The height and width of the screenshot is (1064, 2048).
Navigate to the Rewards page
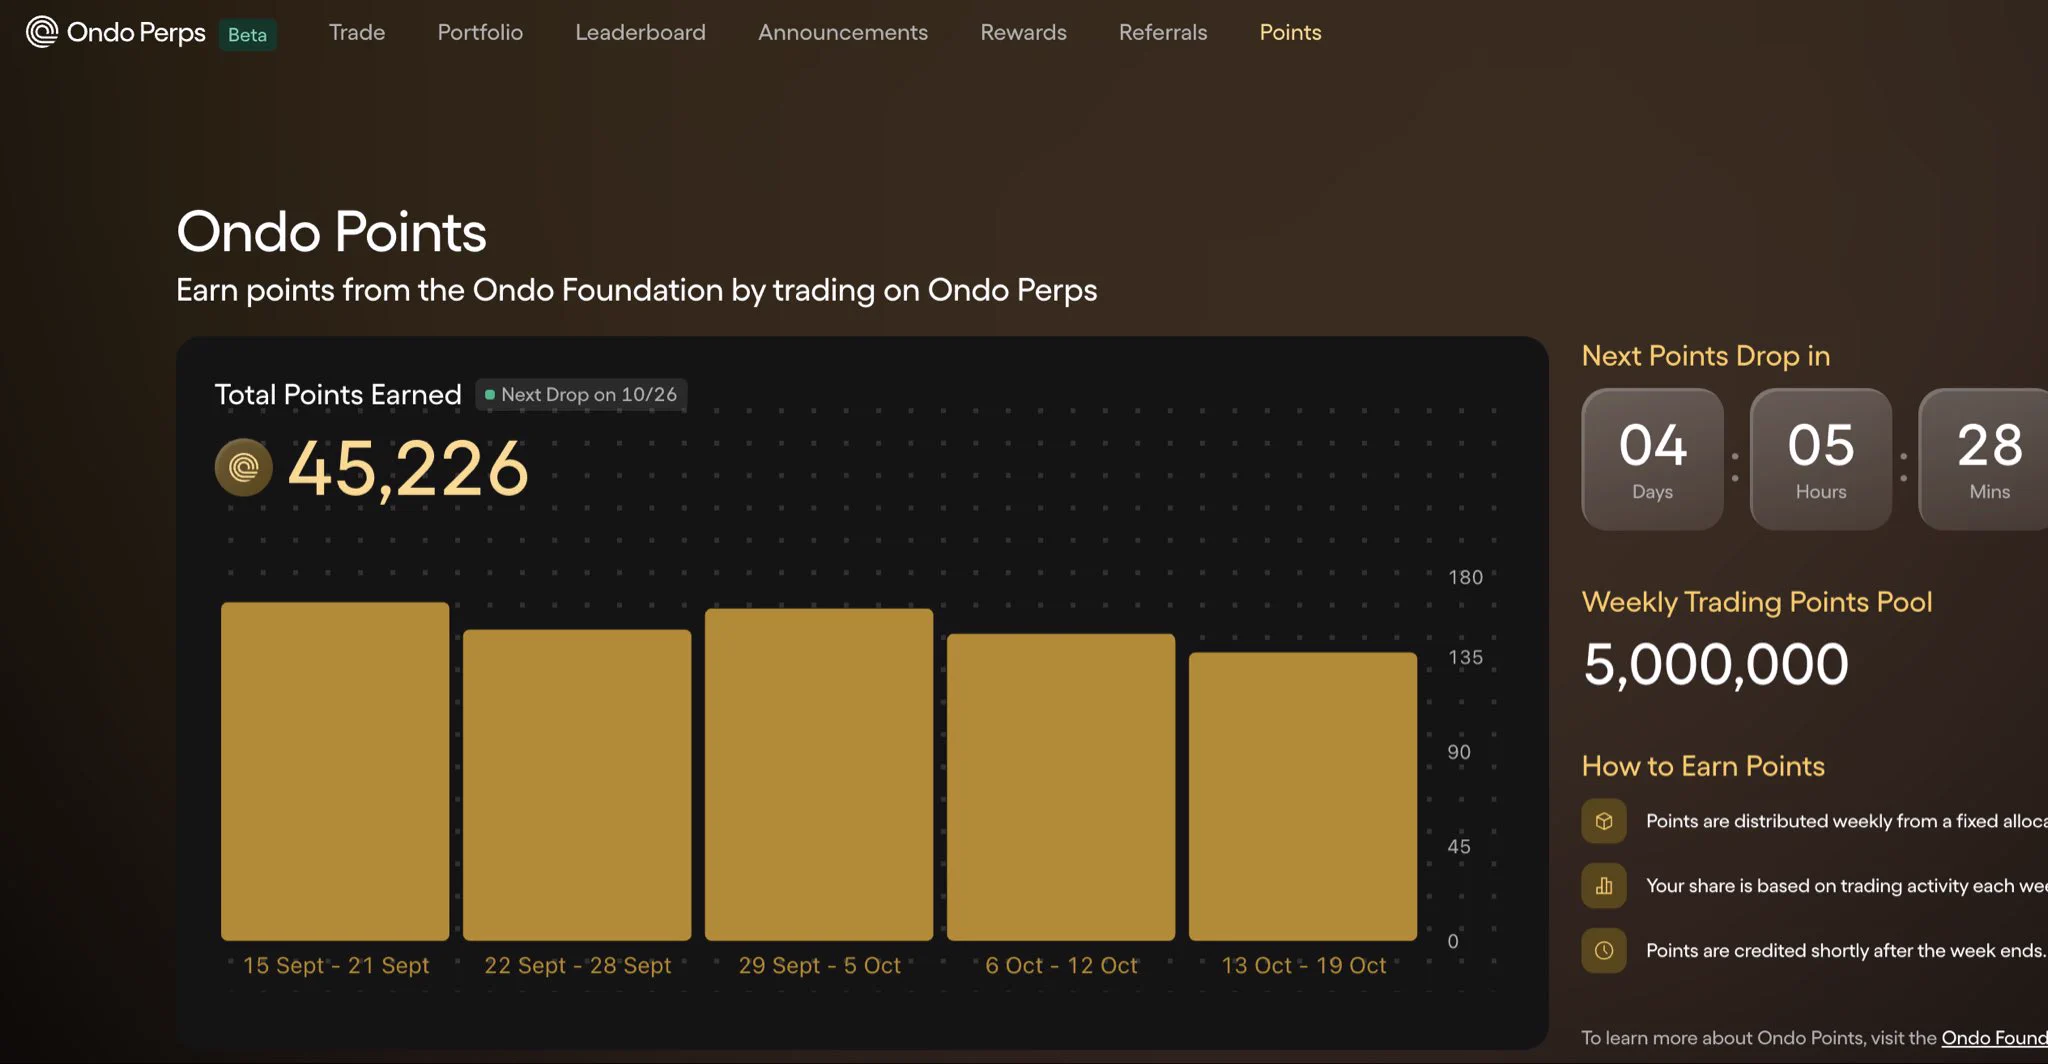click(x=1023, y=32)
